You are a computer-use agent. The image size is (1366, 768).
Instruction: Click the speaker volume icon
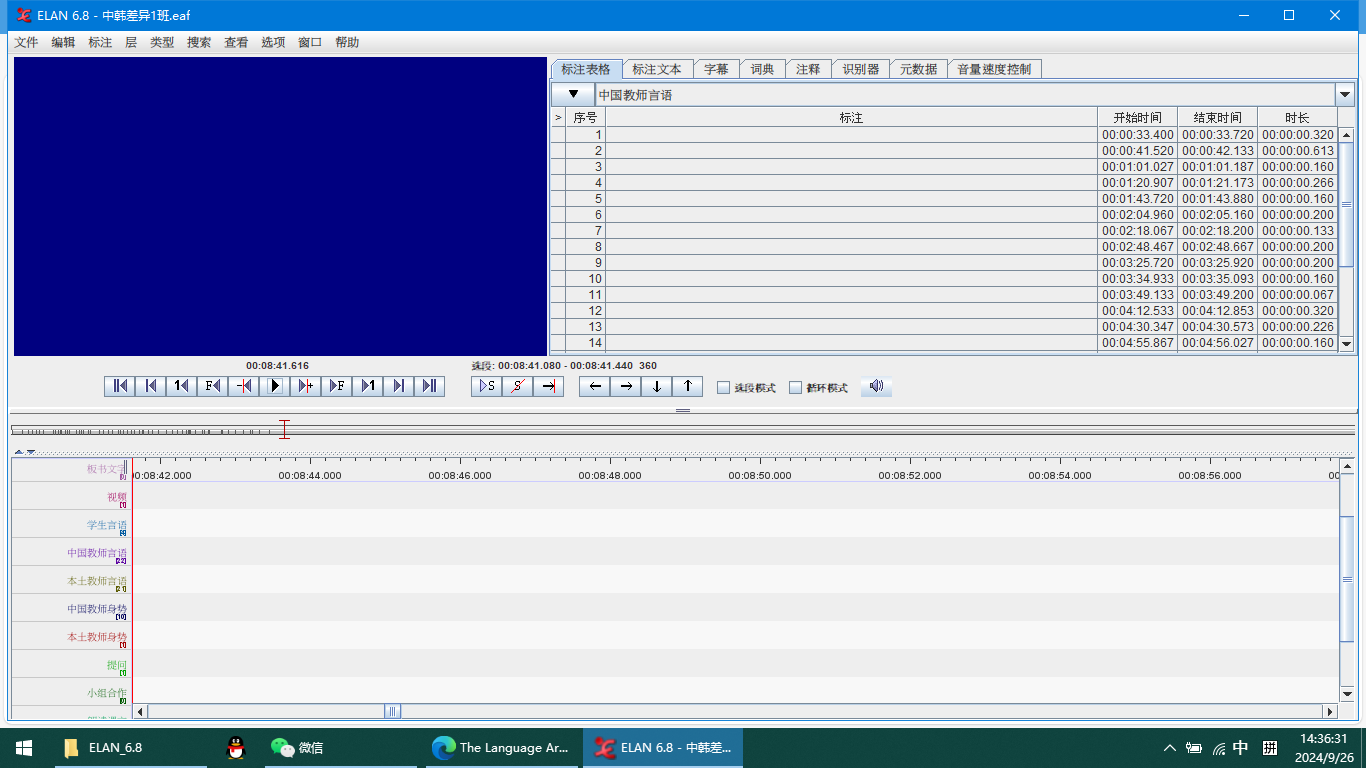[876, 386]
